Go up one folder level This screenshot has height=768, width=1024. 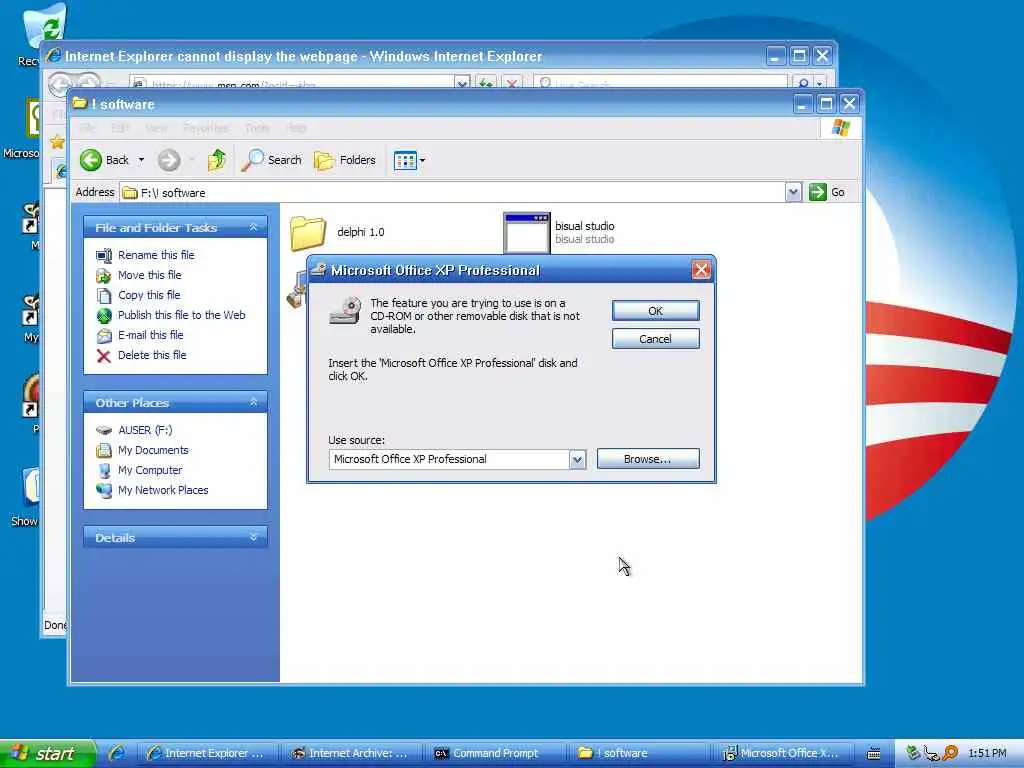[217, 160]
